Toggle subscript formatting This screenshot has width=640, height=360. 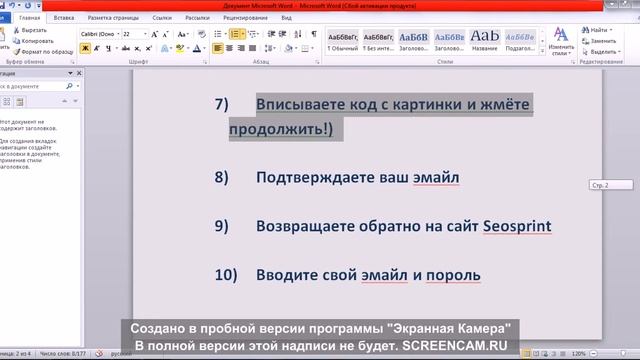(x=138, y=49)
